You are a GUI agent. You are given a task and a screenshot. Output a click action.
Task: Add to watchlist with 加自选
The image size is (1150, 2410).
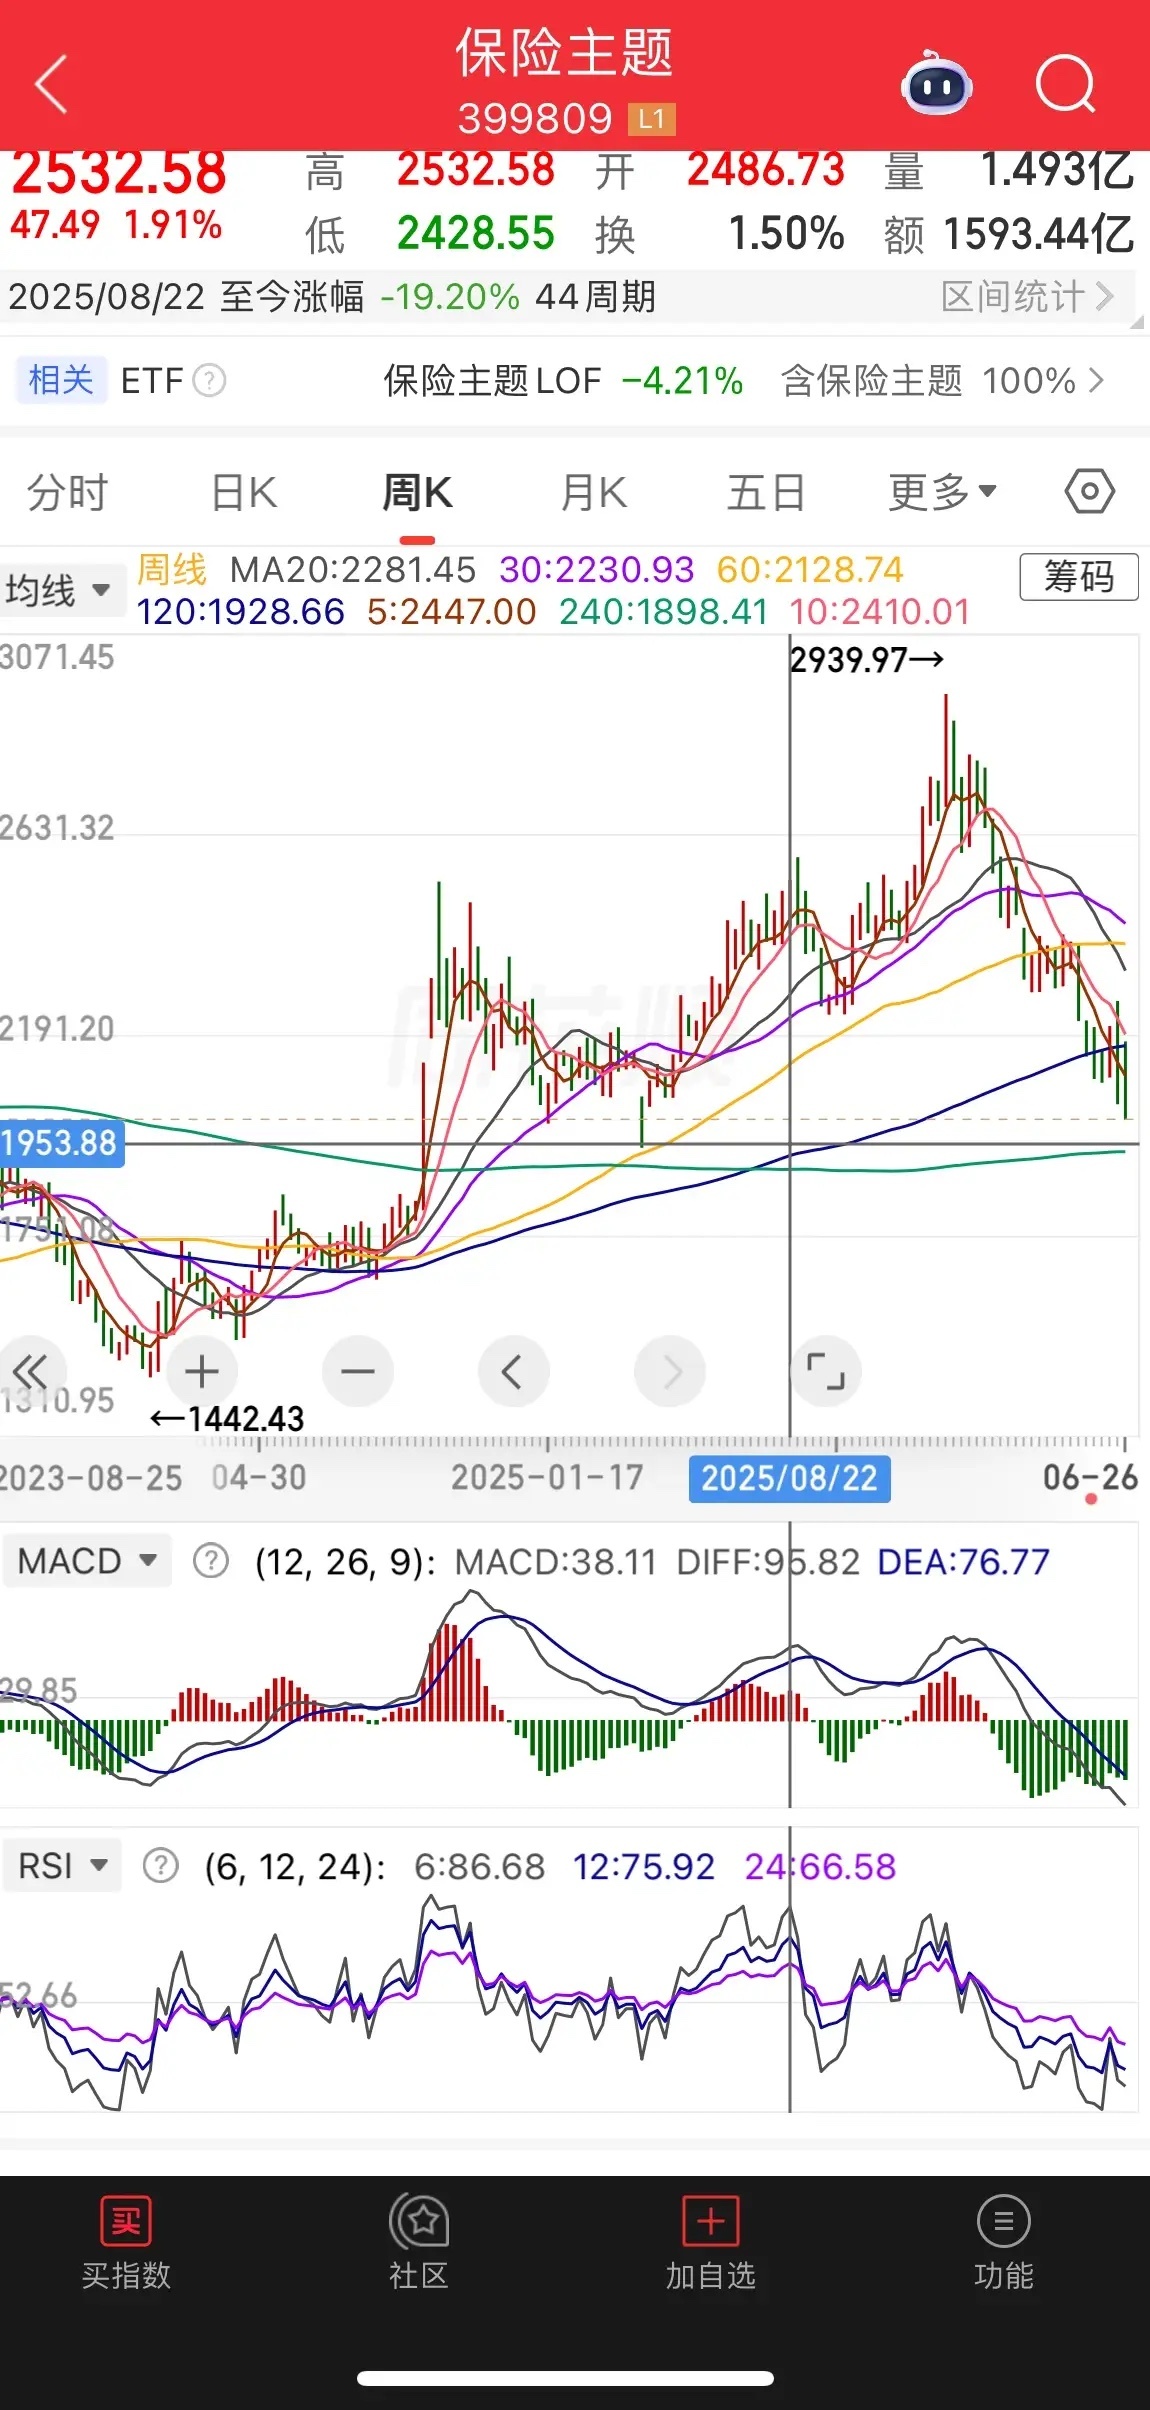[711, 2244]
